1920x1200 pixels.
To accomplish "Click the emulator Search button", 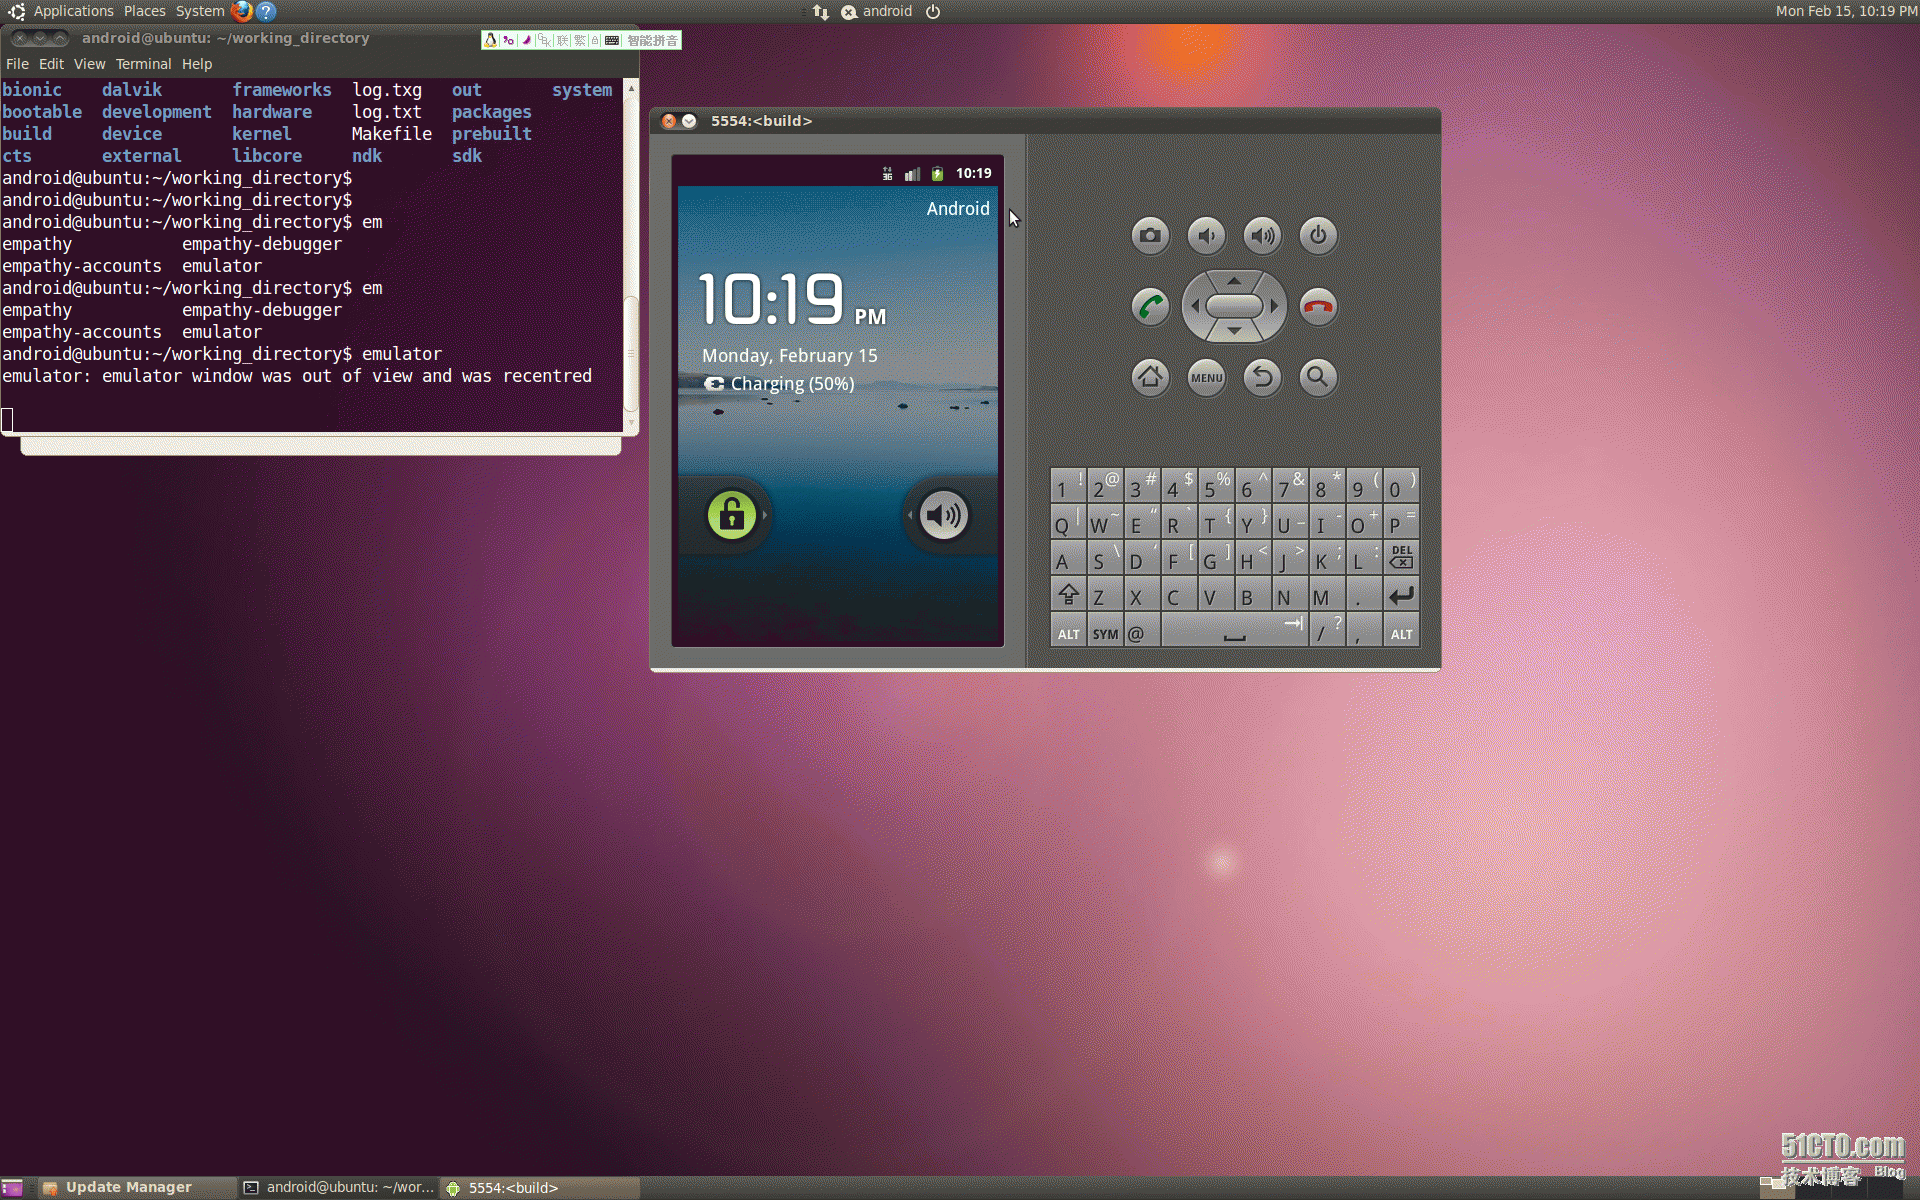I will (1318, 377).
